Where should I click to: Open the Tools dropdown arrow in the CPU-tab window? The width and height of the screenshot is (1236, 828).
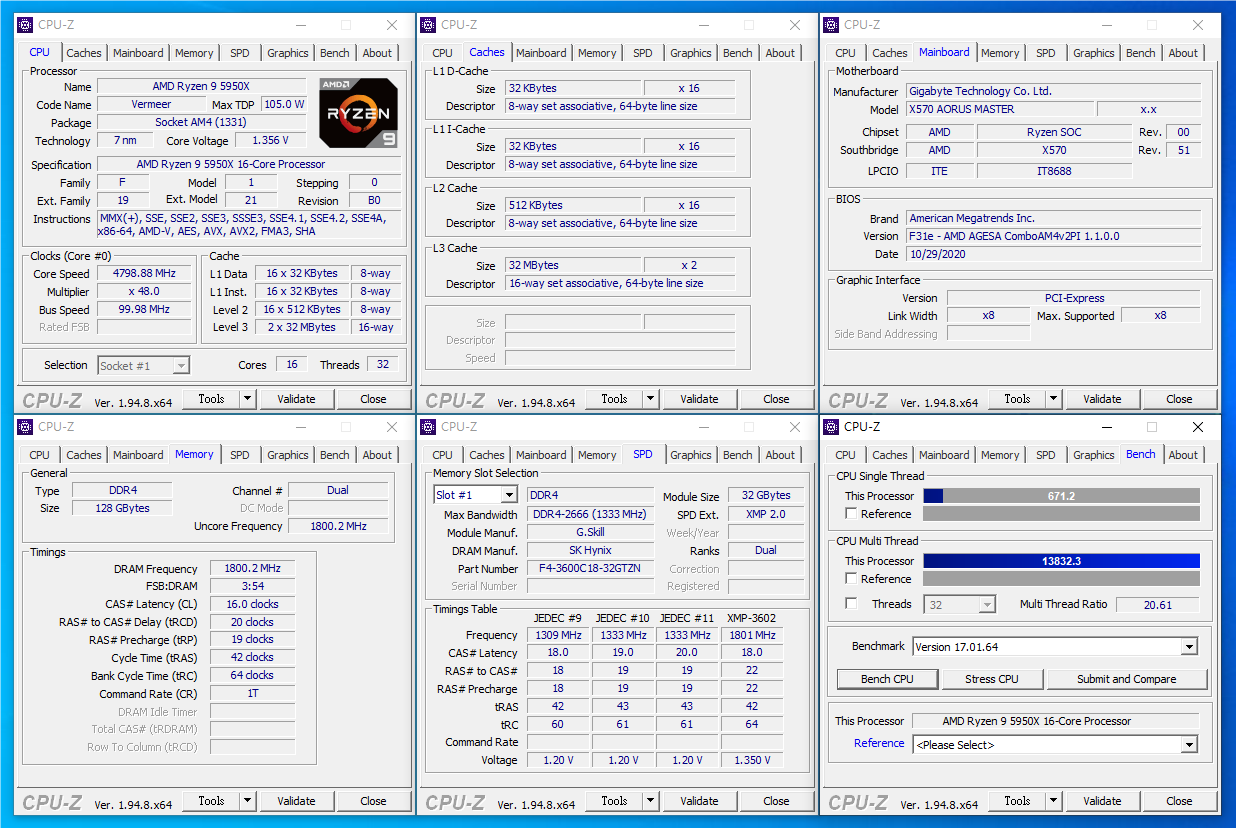(x=248, y=399)
